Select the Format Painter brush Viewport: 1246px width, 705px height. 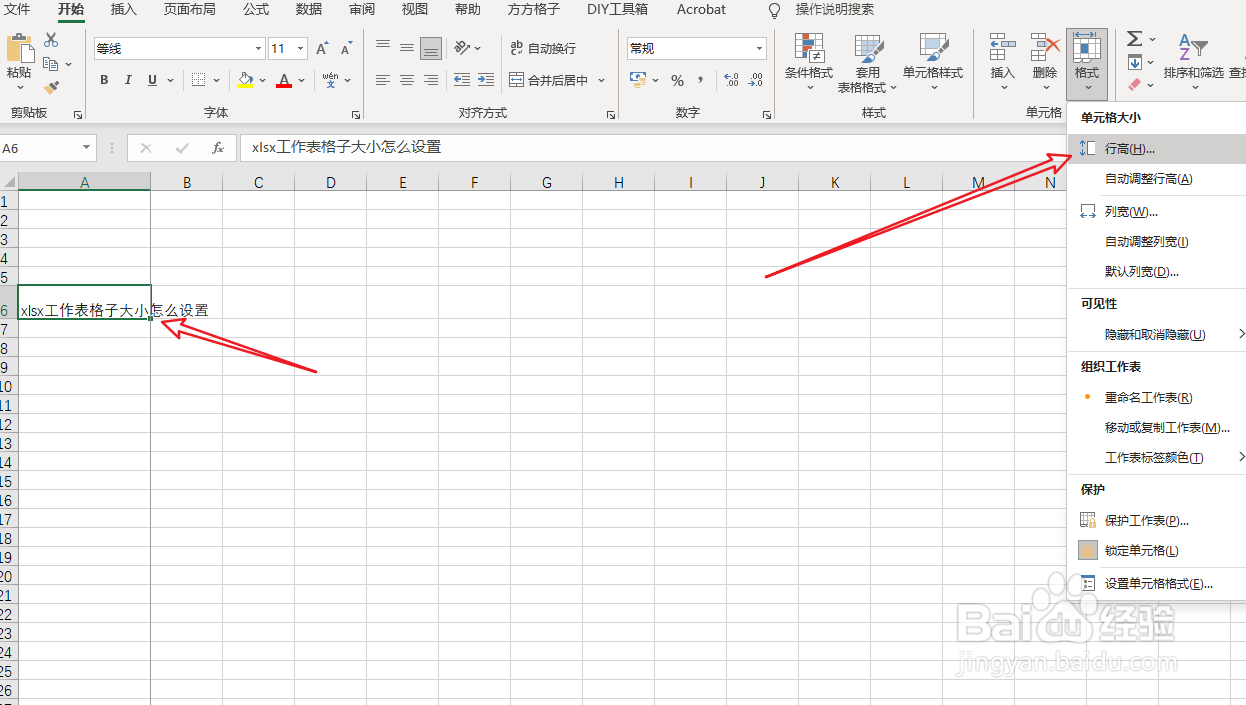pyautogui.click(x=51, y=88)
